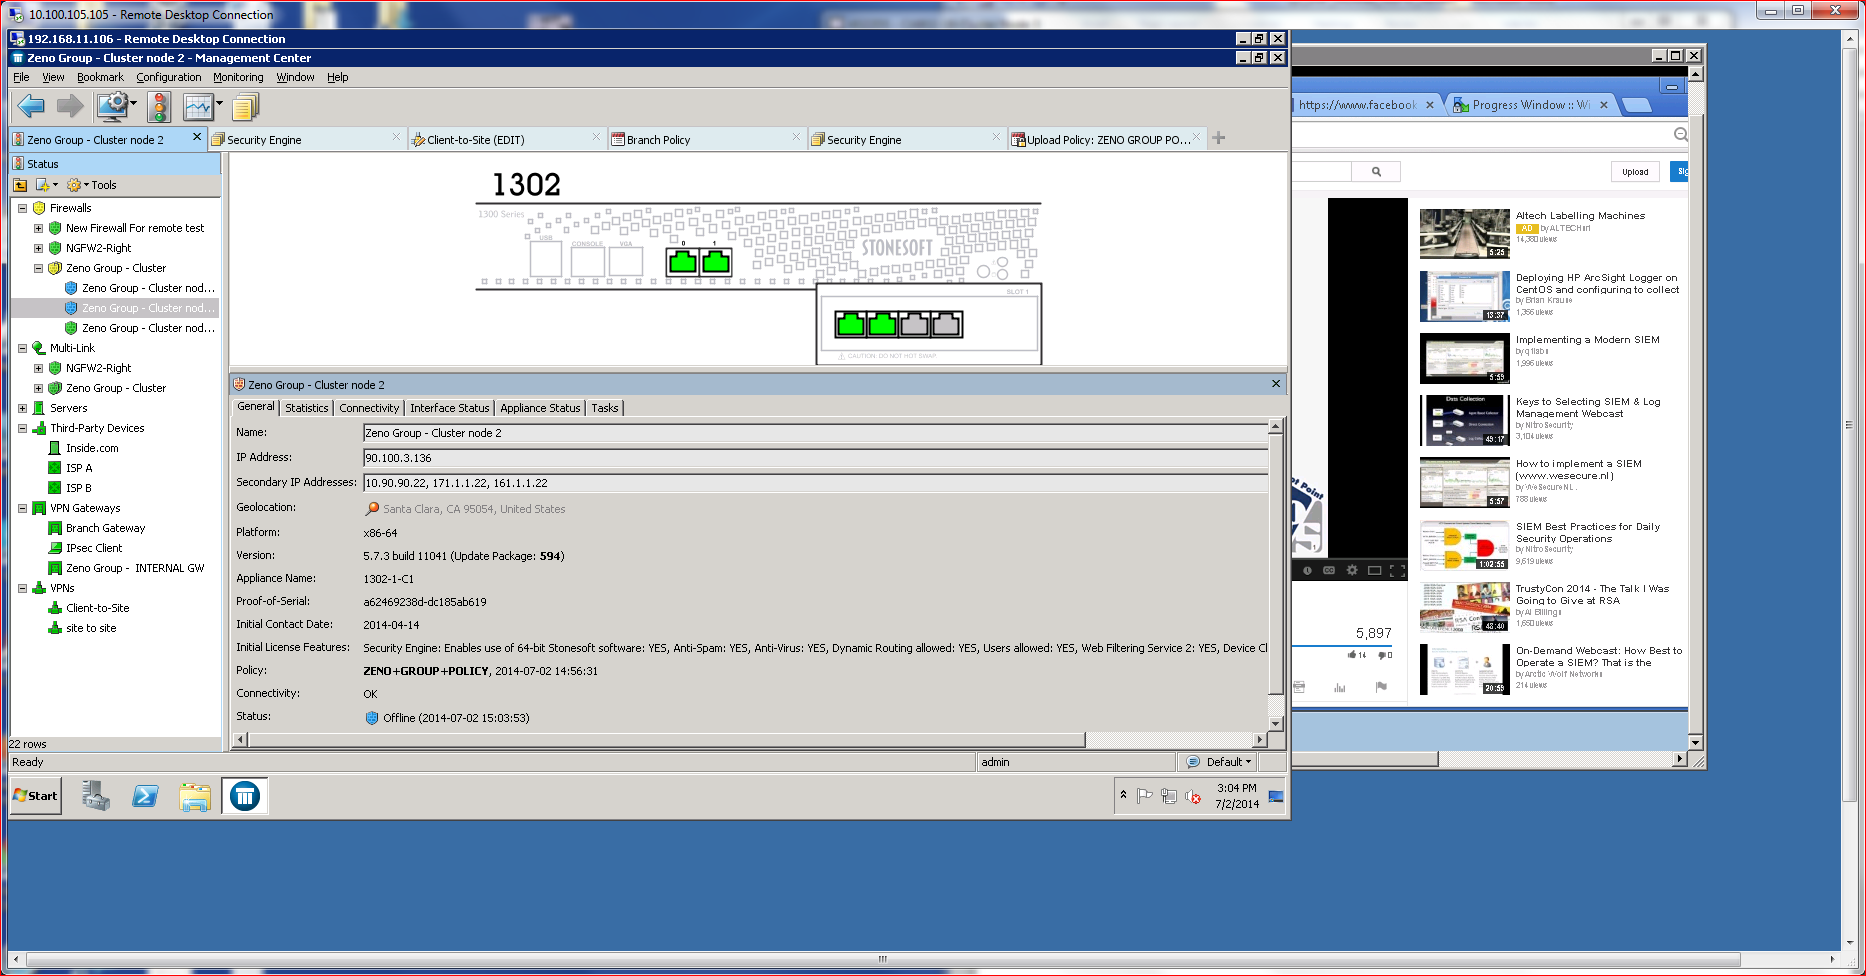
Task: Open the File menu
Action: 21,77
